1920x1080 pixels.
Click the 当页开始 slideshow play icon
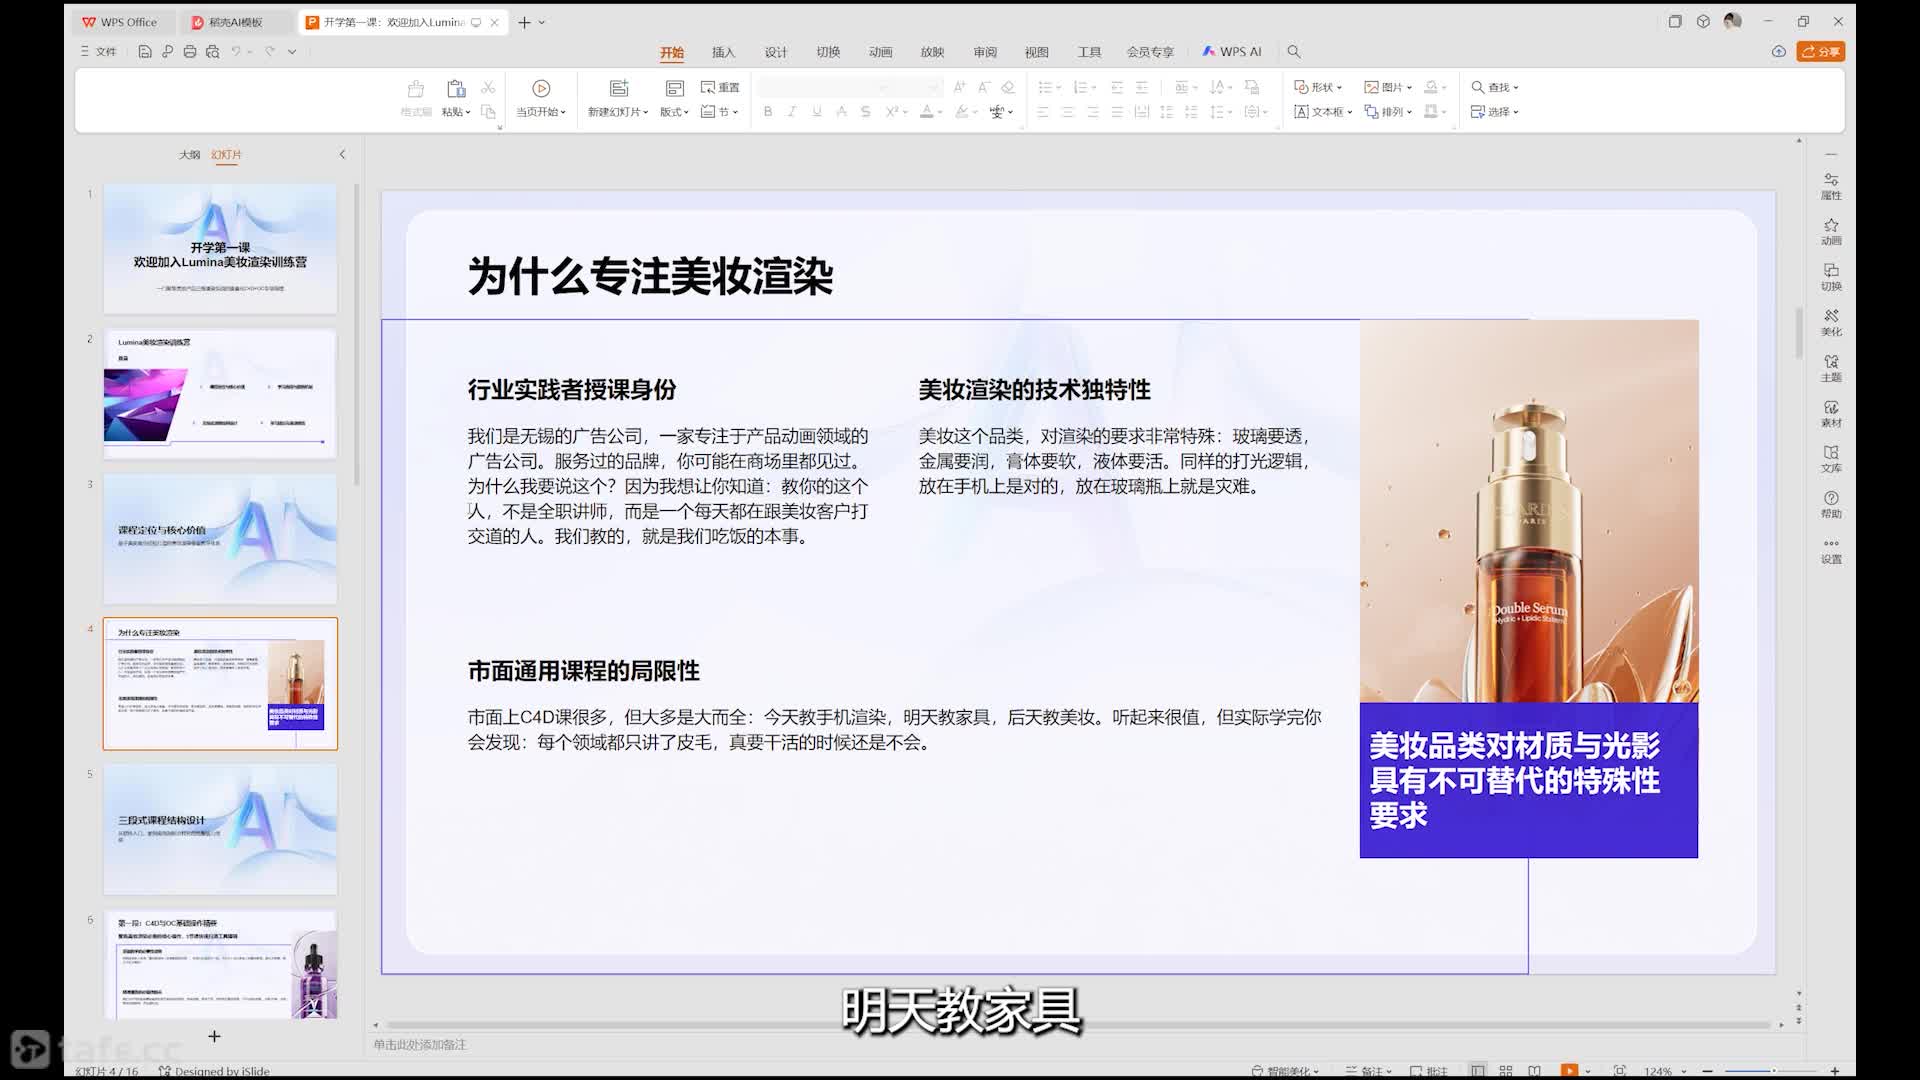(x=541, y=88)
